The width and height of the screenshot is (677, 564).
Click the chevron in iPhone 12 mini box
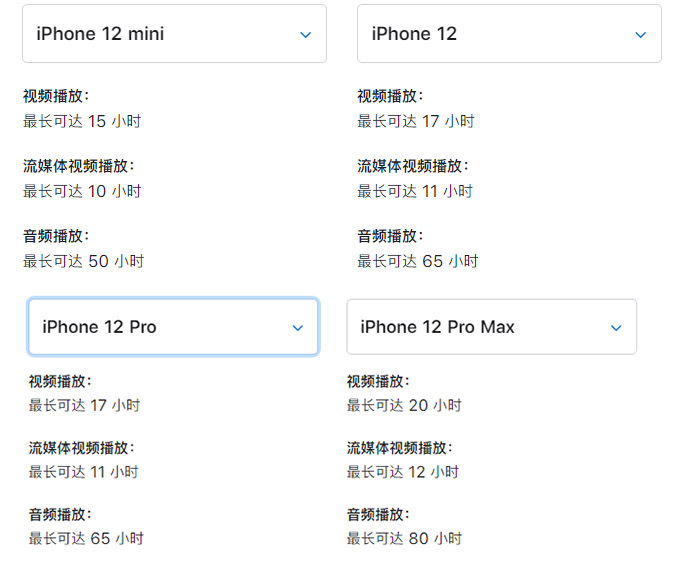click(305, 35)
